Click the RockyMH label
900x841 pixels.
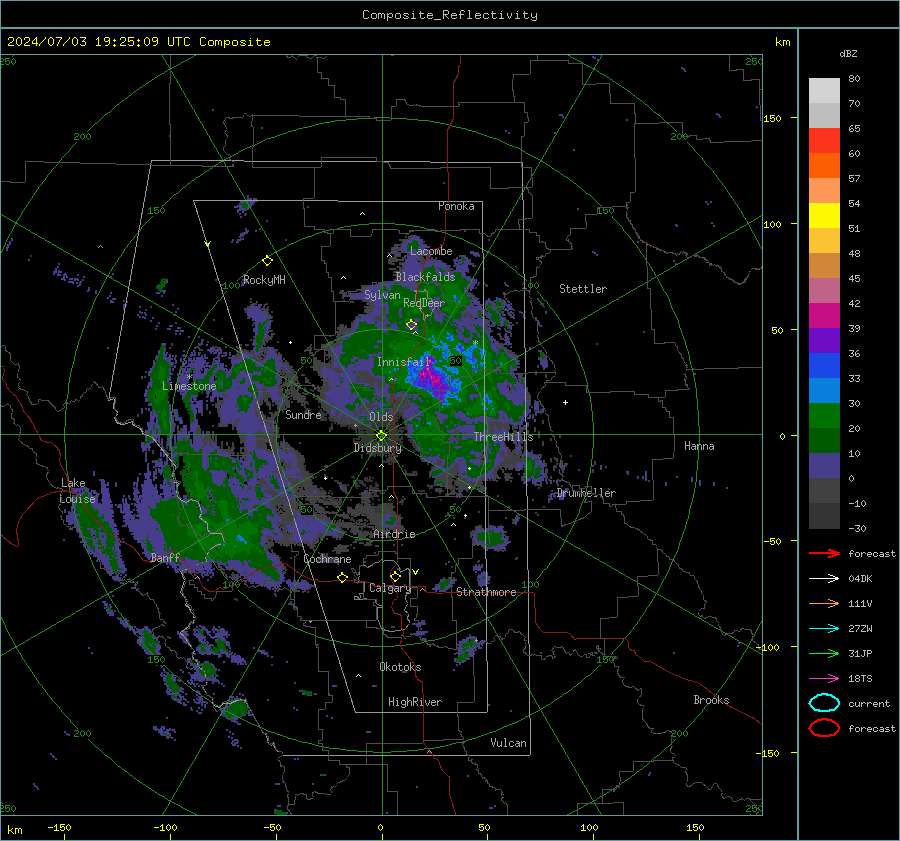click(264, 280)
